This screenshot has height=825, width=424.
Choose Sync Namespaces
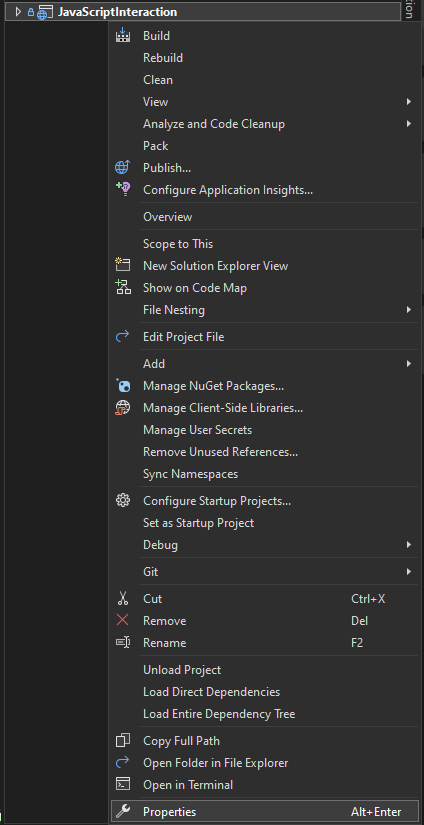(265, 474)
